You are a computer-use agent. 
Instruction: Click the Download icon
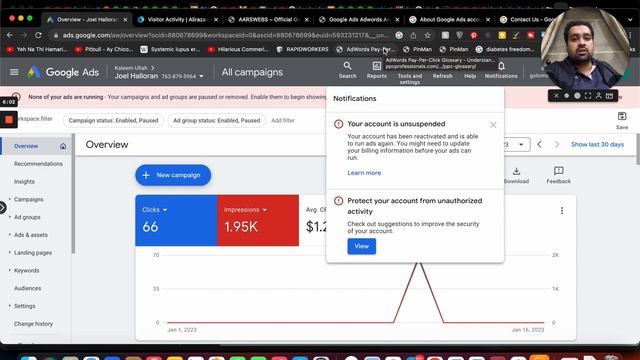(516, 171)
